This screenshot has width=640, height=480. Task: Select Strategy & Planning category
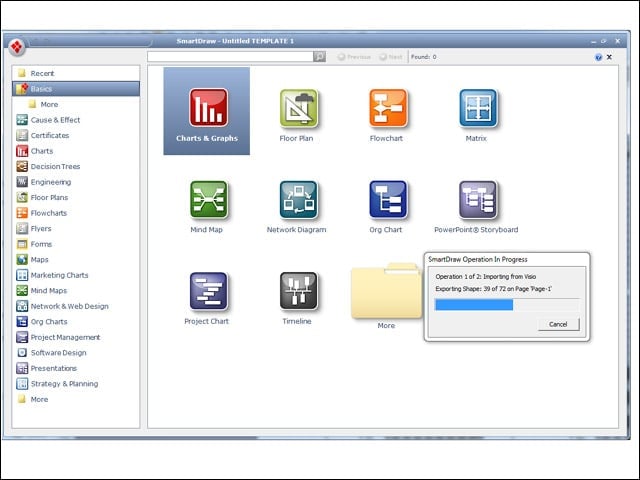(x=57, y=384)
